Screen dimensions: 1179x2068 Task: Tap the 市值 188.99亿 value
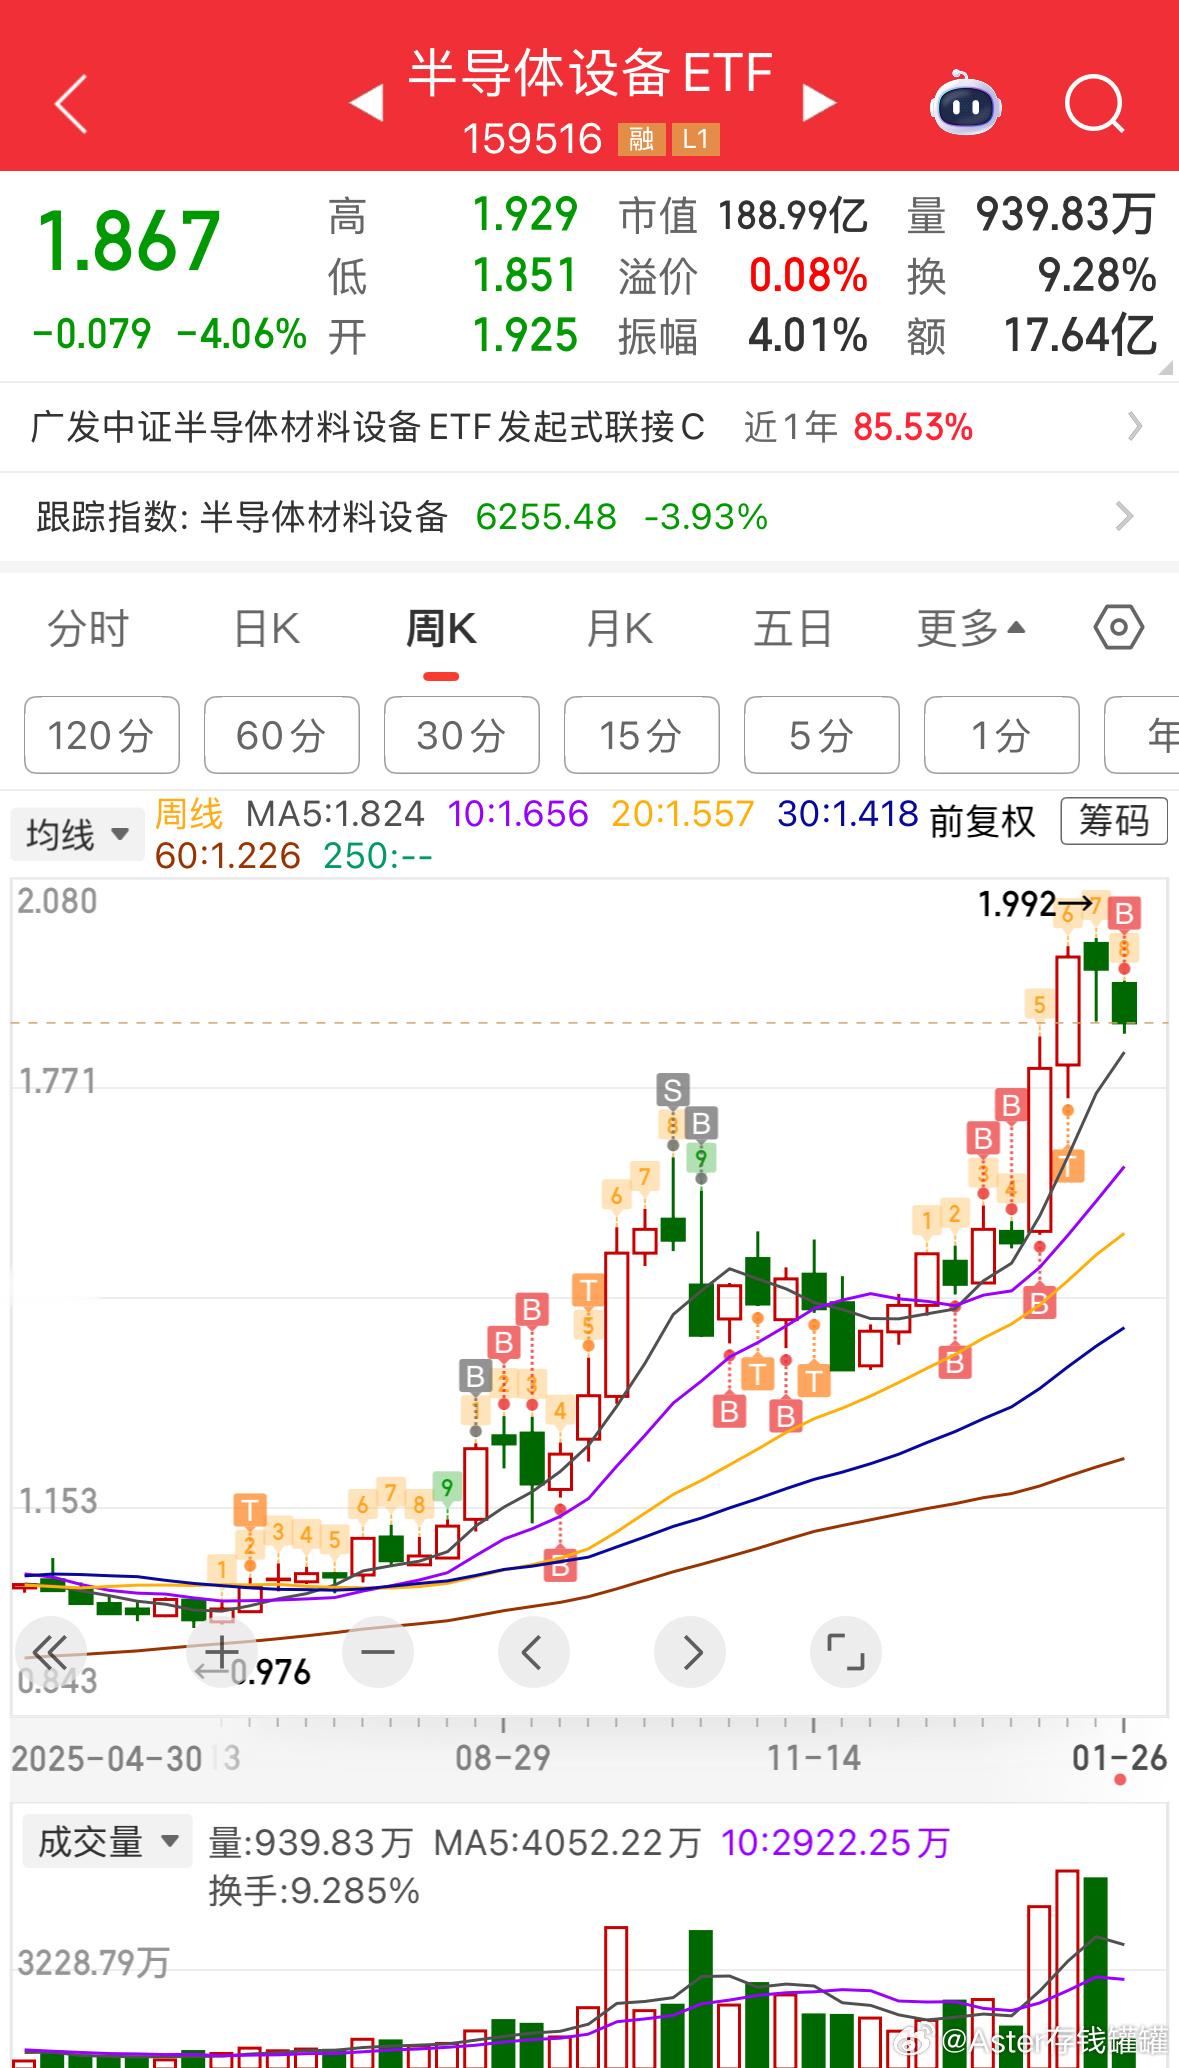click(x=793, y=215)
